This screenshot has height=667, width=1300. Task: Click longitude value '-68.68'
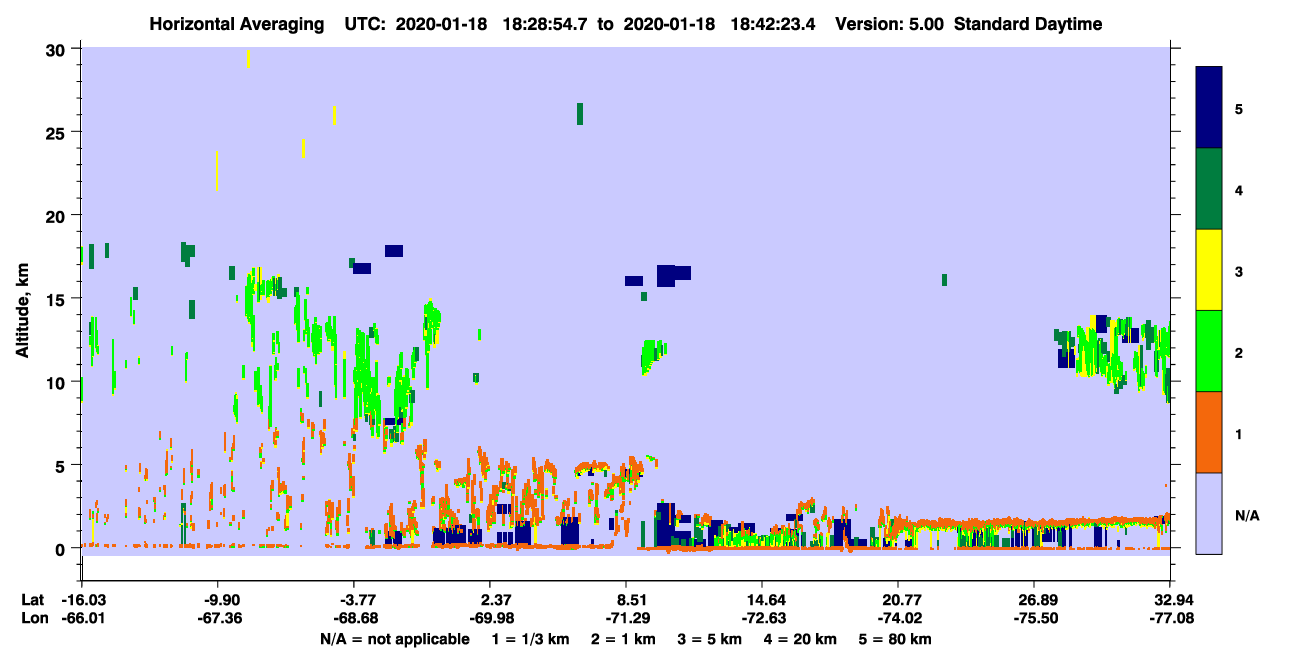point(354,619)
